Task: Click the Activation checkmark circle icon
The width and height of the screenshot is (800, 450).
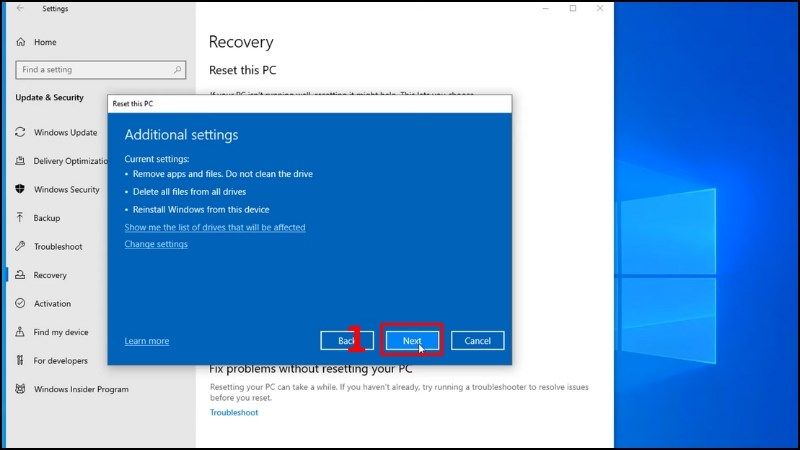Action: pyautogui.click(x=20, y=303)
